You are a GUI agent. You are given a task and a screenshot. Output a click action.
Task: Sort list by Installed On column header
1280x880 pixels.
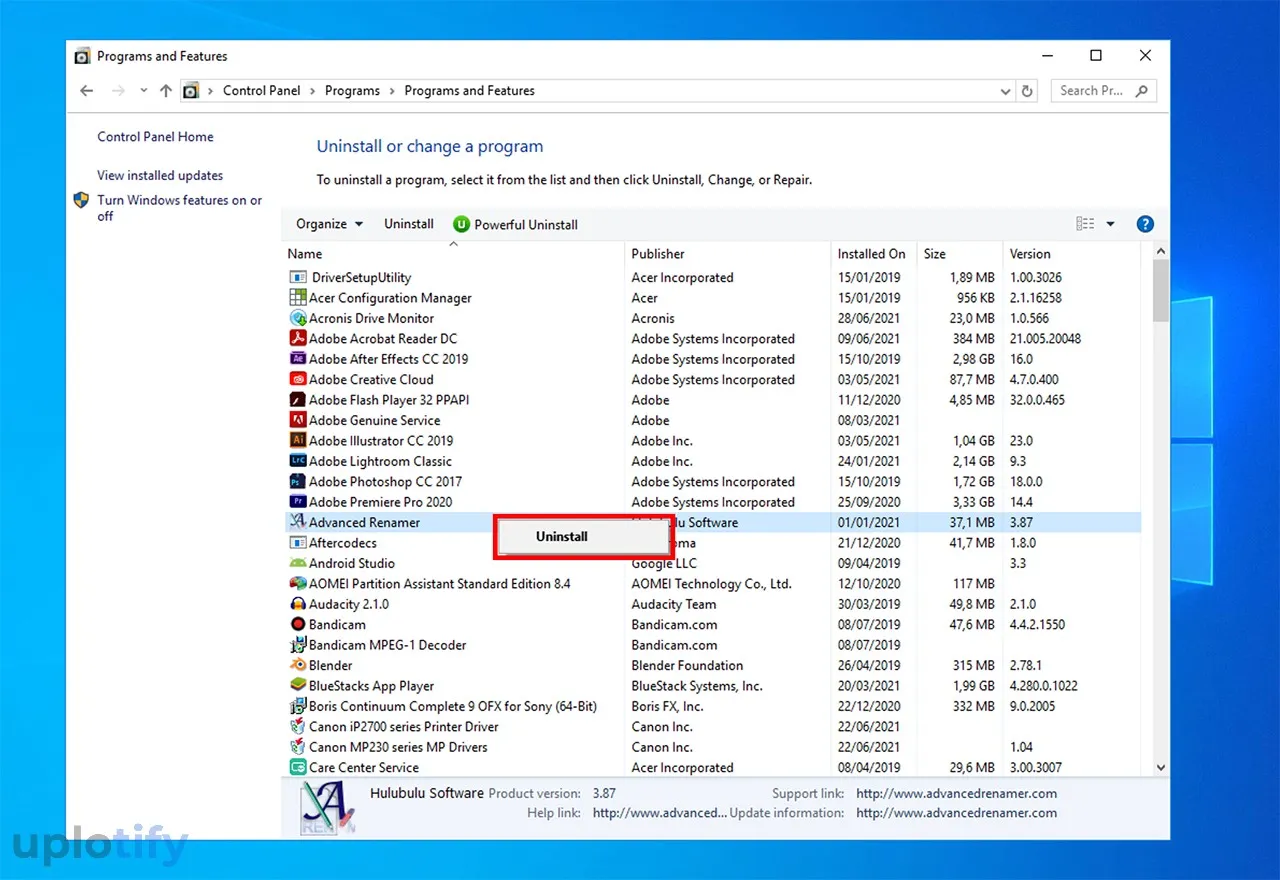tap(874, 254)
